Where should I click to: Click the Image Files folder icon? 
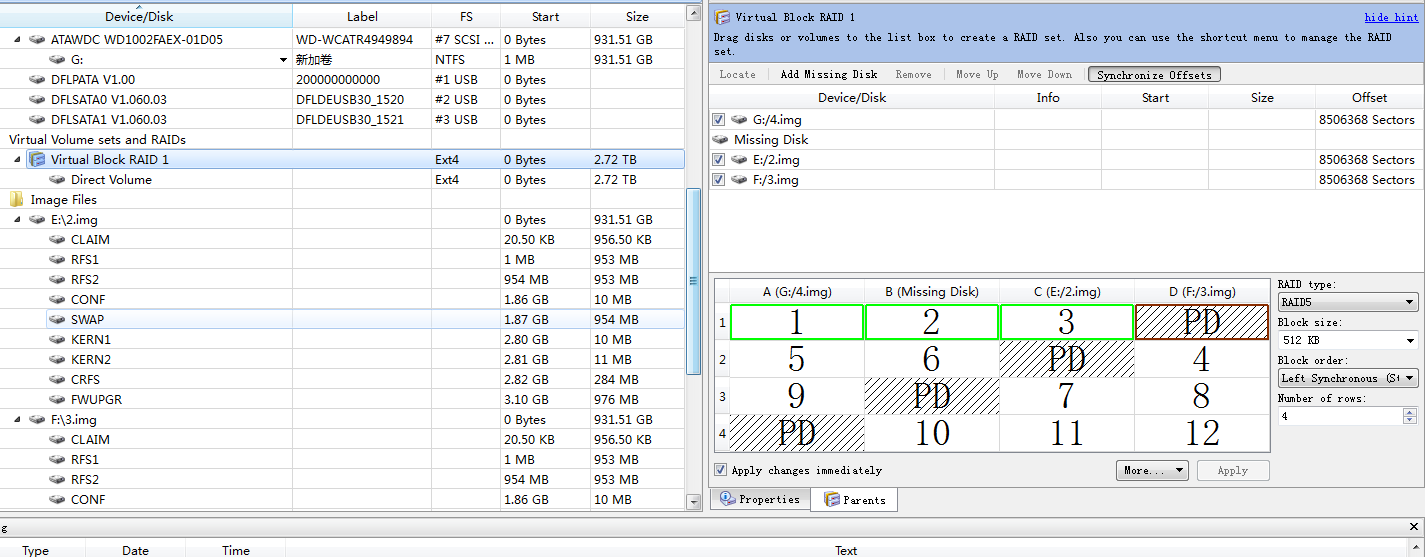17,200
